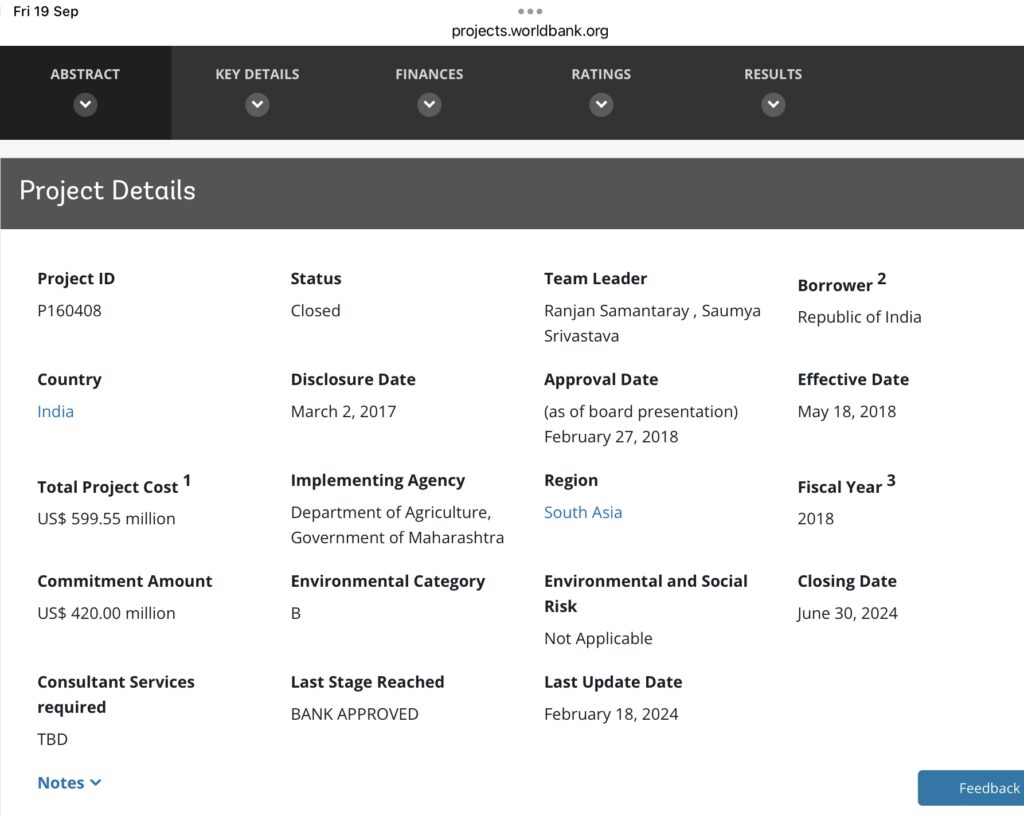The width and height of the screenshot is (1024, 816).
Task: Click the Project ID value P160408
Action: tap(69, 310)
